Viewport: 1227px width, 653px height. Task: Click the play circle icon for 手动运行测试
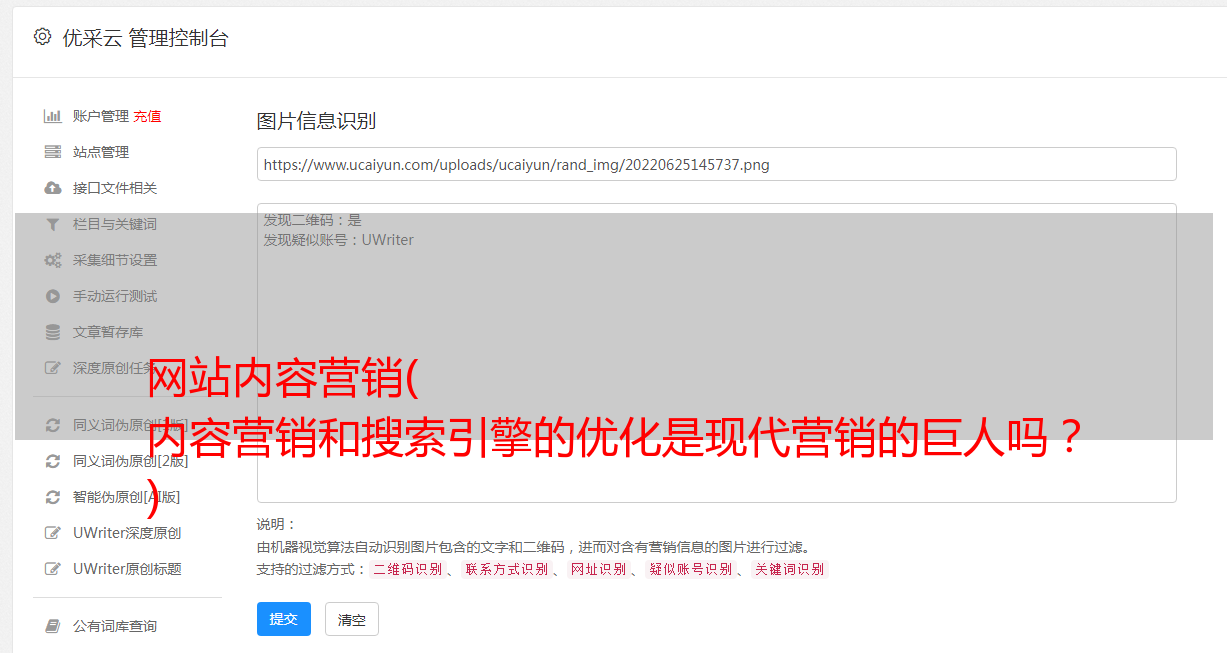(x=53, y=296)
